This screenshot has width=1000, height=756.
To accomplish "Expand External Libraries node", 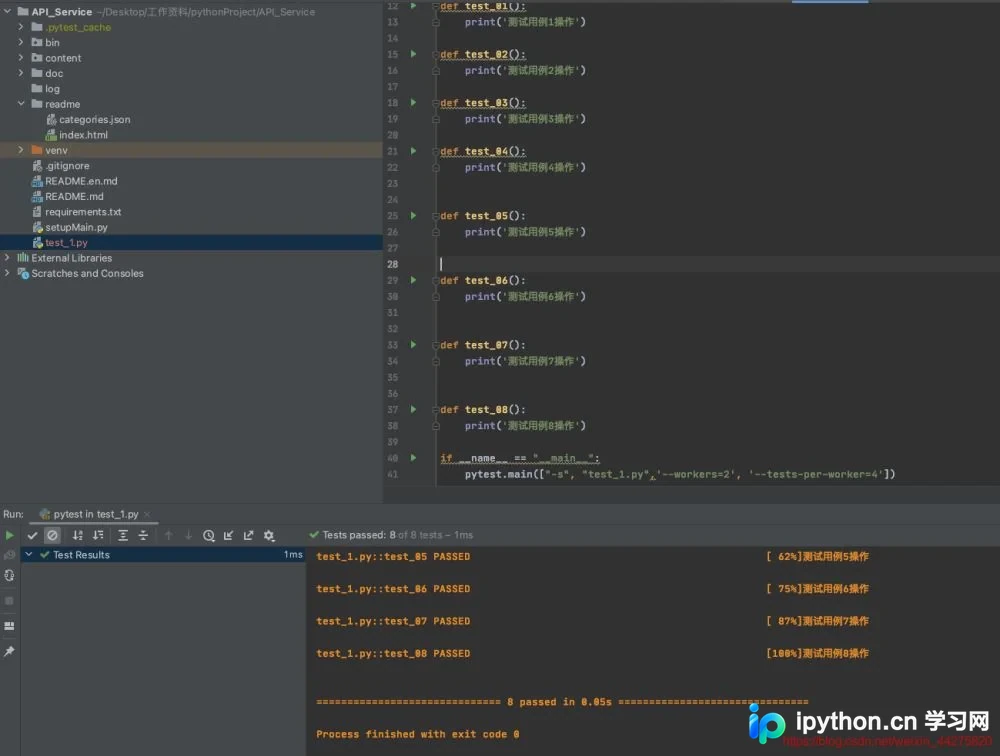I will (x=7, y=258).
